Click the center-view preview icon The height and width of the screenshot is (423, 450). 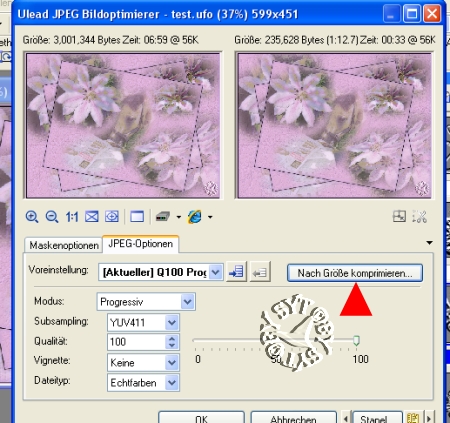[x=112, y=217]
